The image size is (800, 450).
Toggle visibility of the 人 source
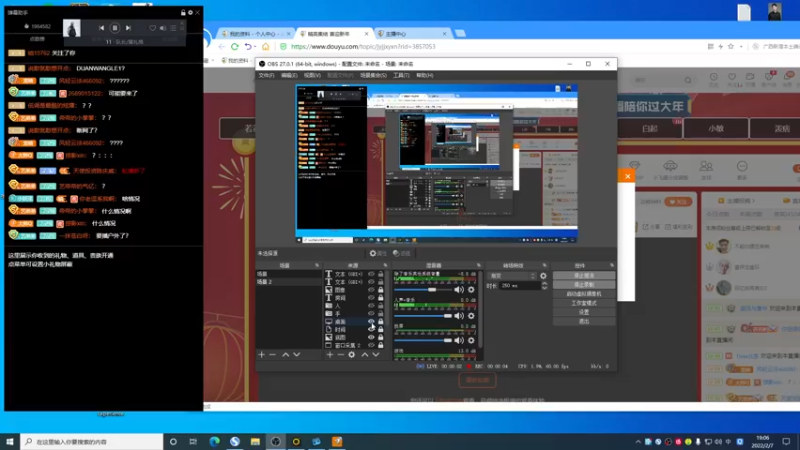(371, 306)
